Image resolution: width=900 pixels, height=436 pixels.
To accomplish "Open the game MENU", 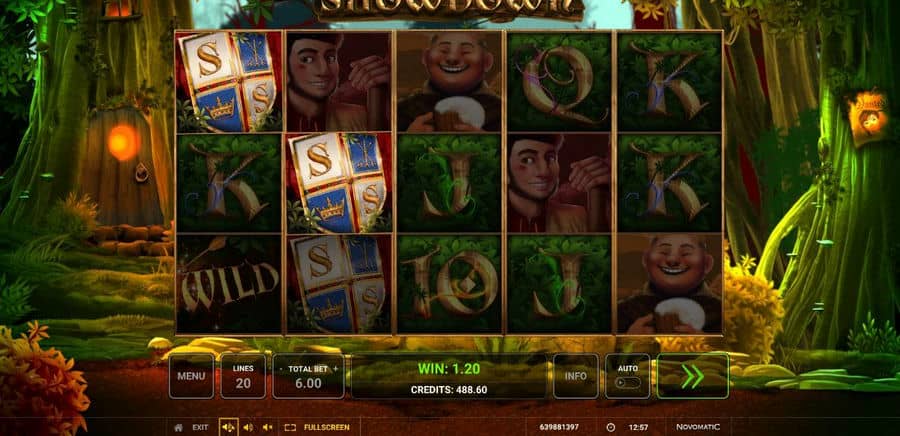I will [x=191, y=376].
